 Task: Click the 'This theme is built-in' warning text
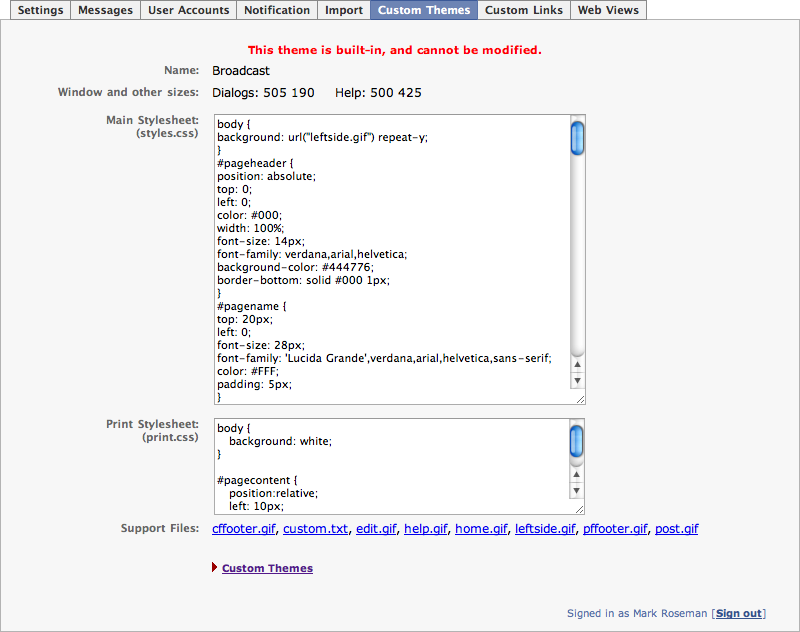point(394,50)
